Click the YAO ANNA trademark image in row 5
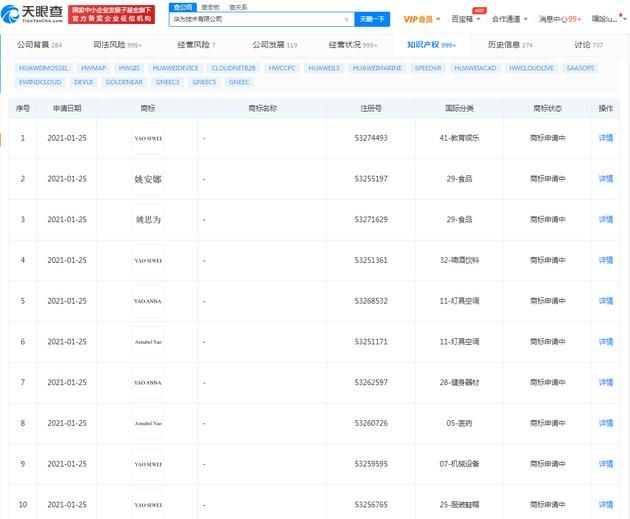The height and width of the screenshot is (519, 630). [148, 301]
